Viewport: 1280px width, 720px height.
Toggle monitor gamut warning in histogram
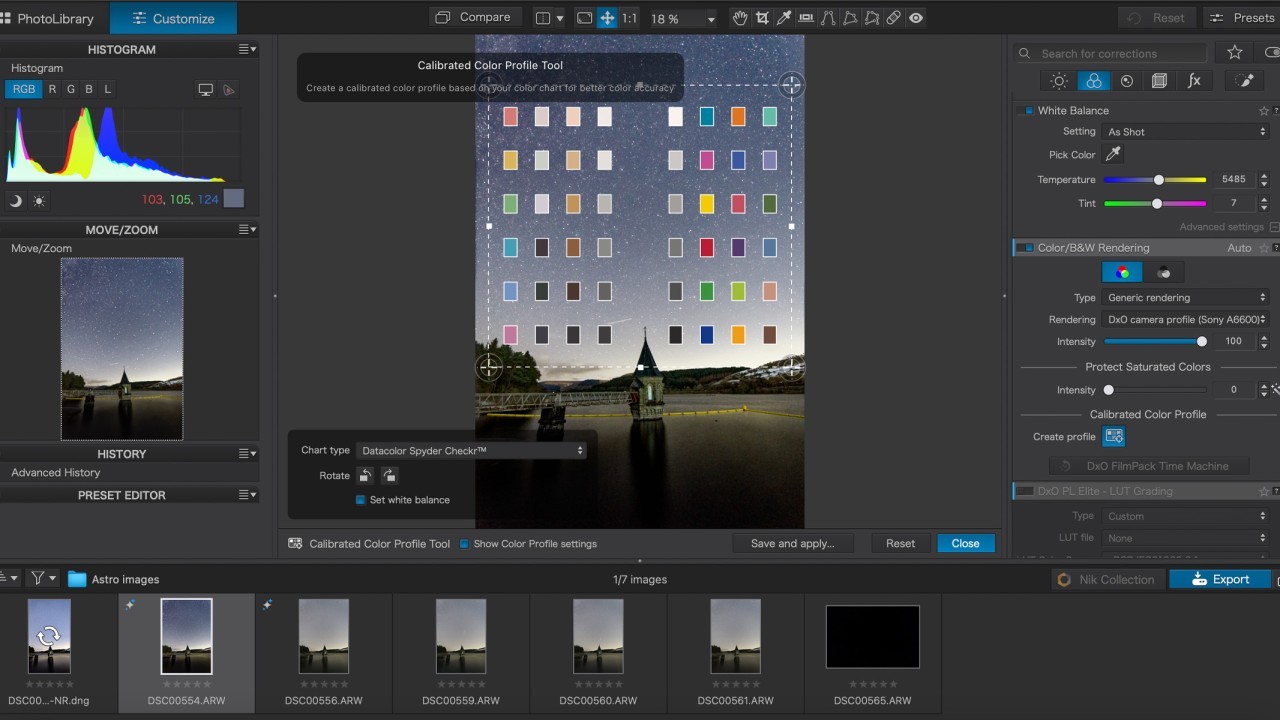[x=206, y=89]
